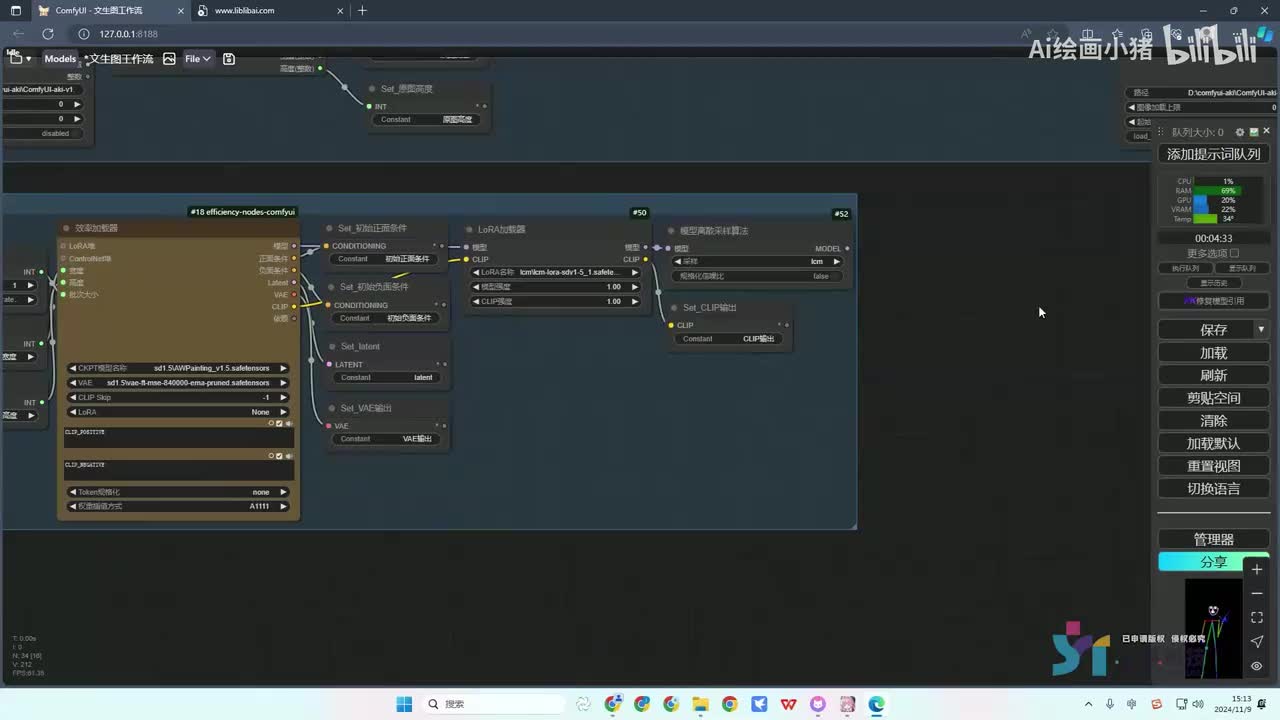Click the browser address bar URL
The width and height of the screenshot is (1280, 720).
tap(129, 34)
